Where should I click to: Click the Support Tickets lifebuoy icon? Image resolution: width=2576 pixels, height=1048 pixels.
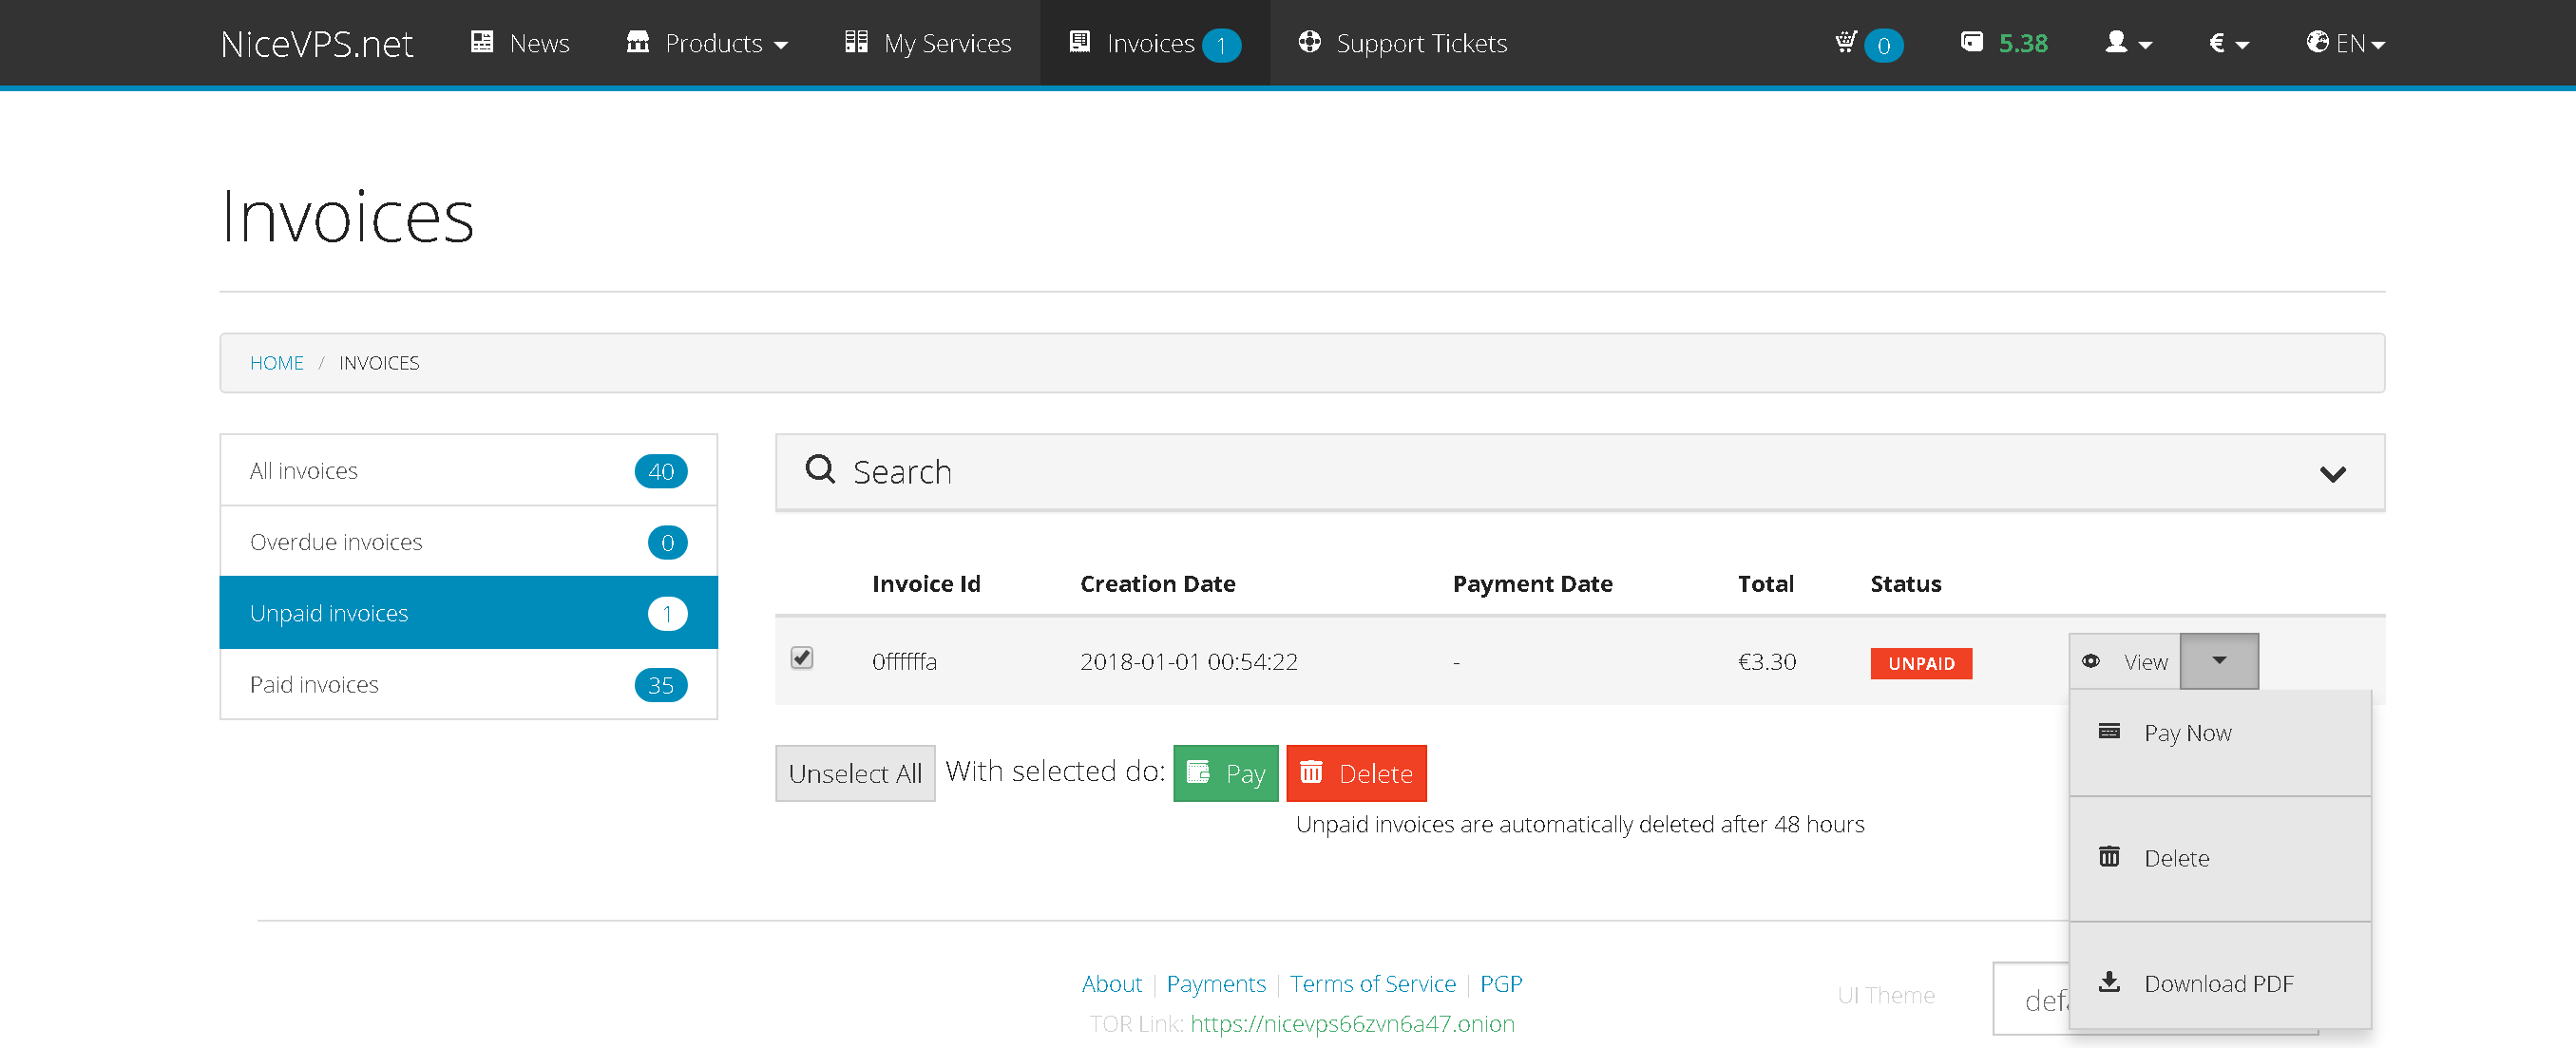click(x=1309, y=42)
